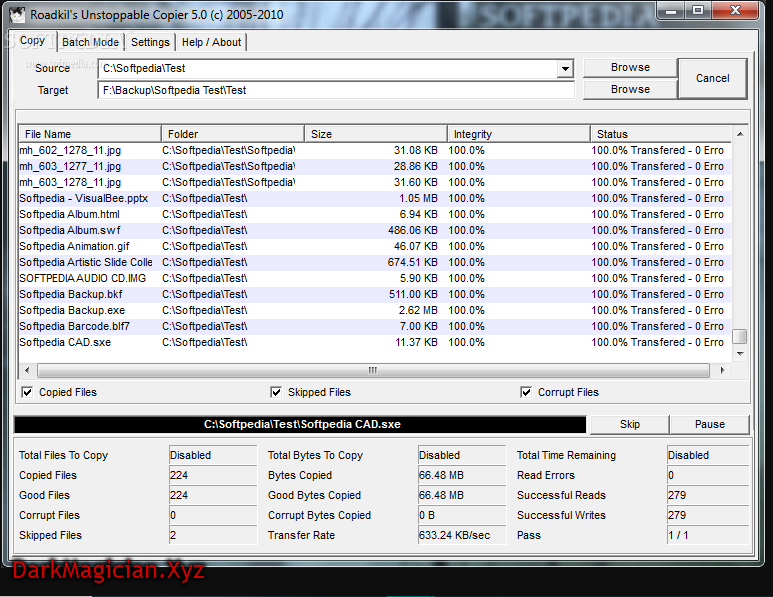Image resolution: width=773 pixels, height=597 pixels.
Task: Toggle the Skipped Files checkbox
Action: coord(276,392)
